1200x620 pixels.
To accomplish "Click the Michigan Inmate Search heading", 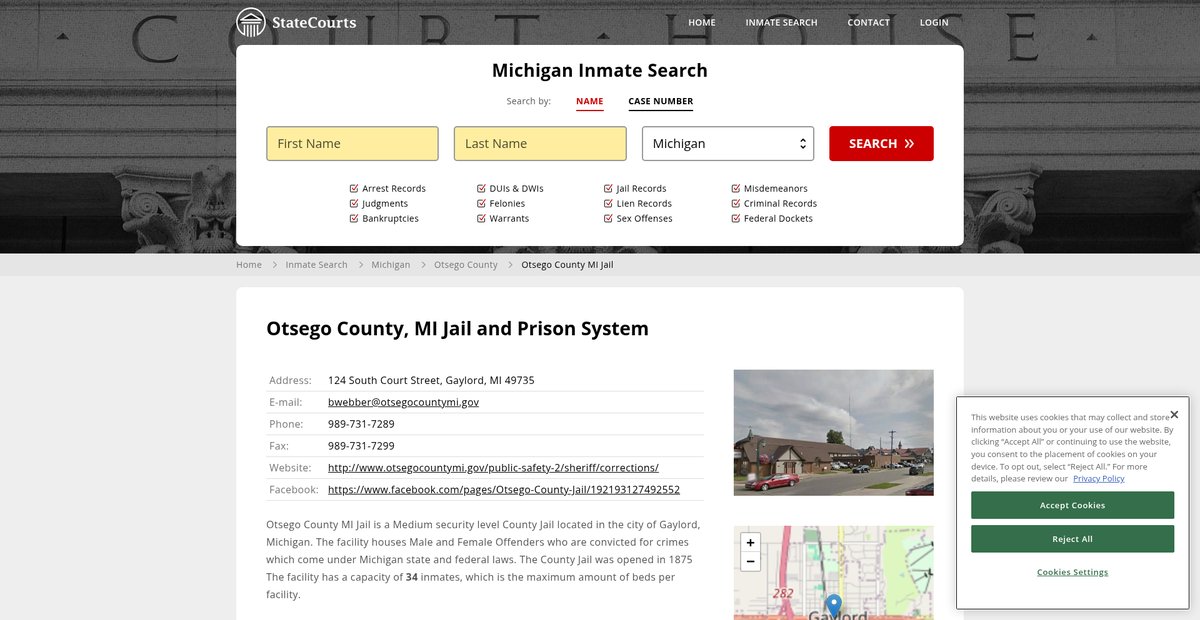I will click(600, 70).
